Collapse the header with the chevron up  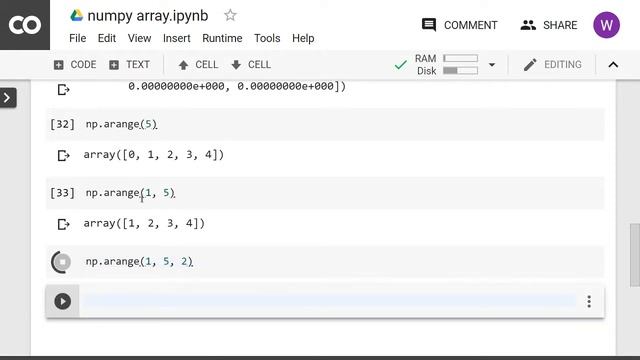[x=613, y=64]
